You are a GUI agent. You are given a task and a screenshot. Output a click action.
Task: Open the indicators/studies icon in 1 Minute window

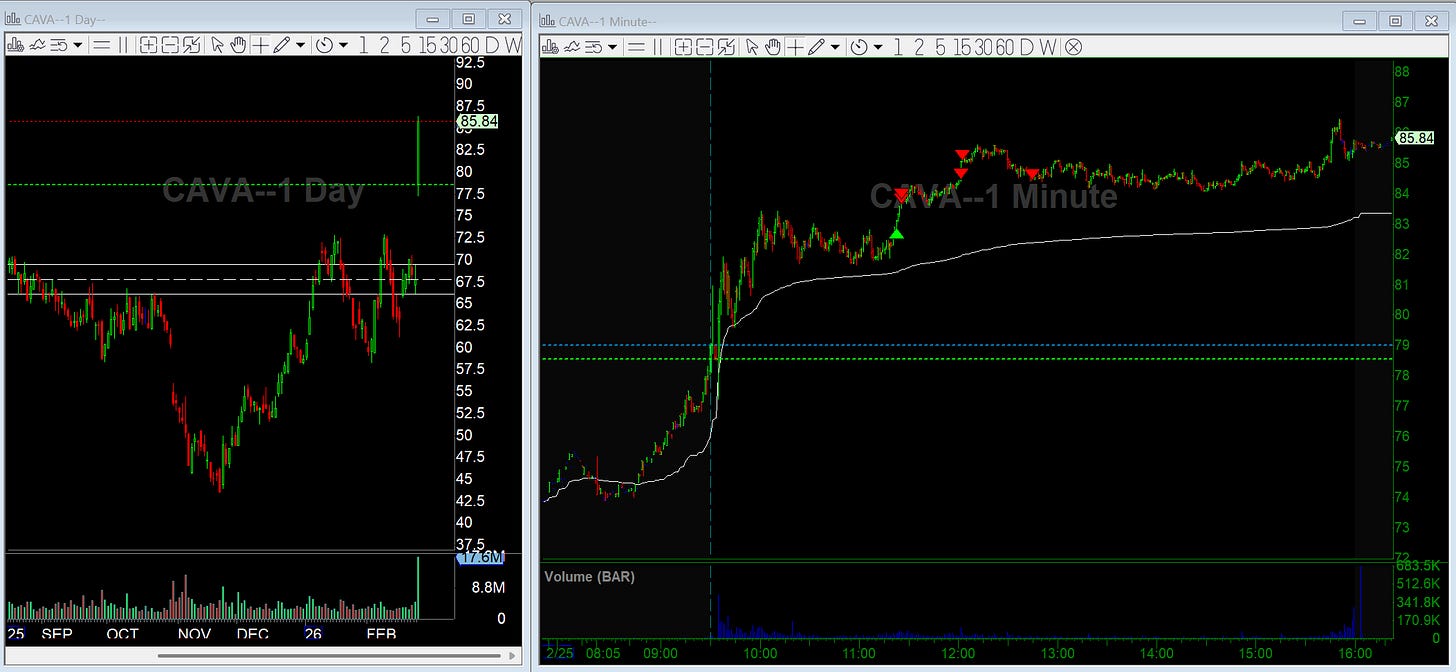click(573, 46)
